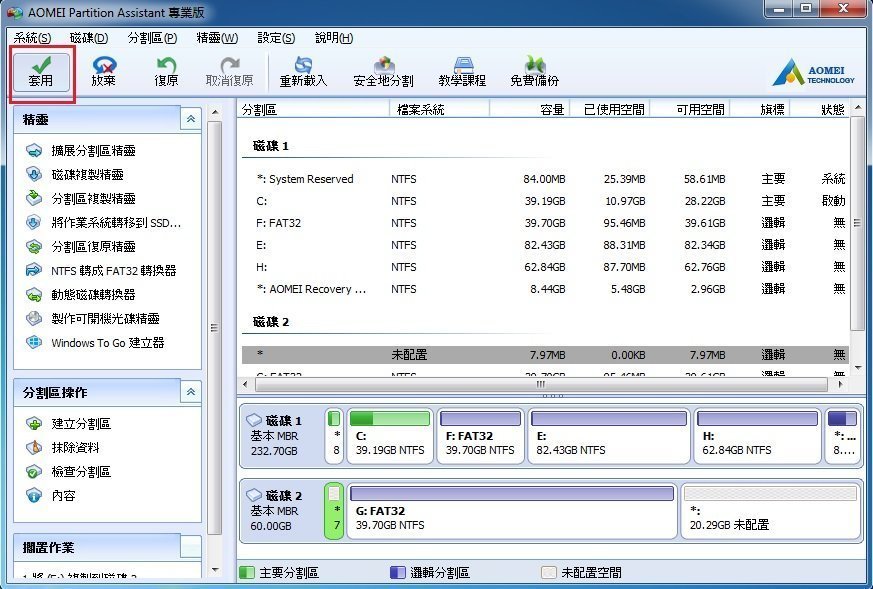Open the 磁碟(D) menu
This screenshot has height=589, width=873.
click(89, 38)
